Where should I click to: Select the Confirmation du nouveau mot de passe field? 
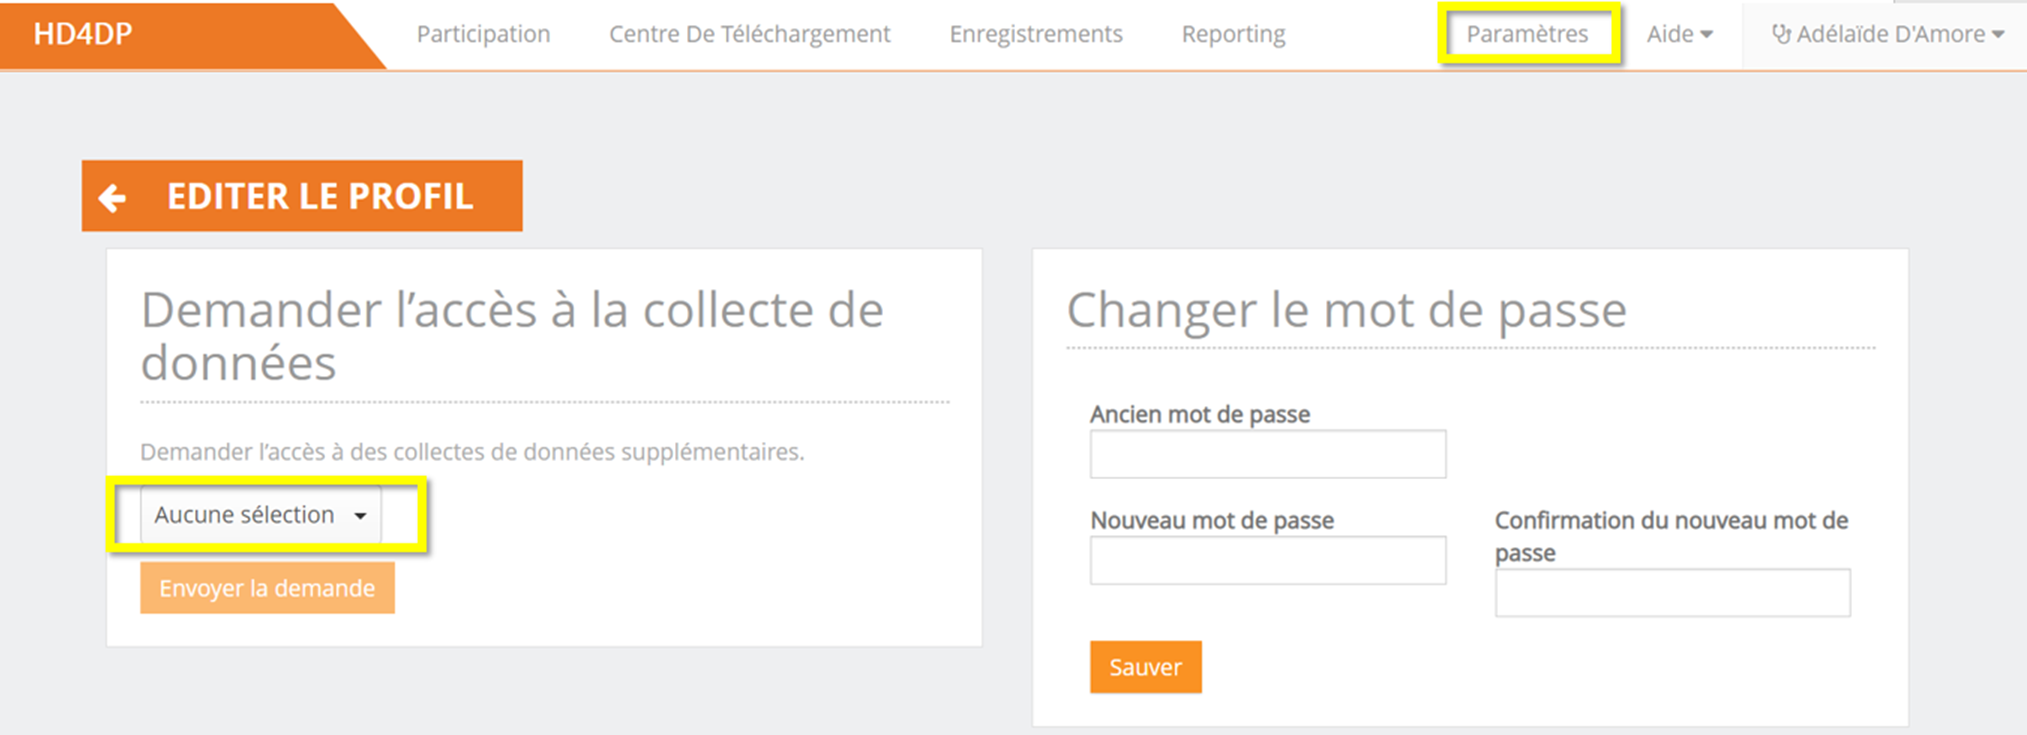[1672, 593]
